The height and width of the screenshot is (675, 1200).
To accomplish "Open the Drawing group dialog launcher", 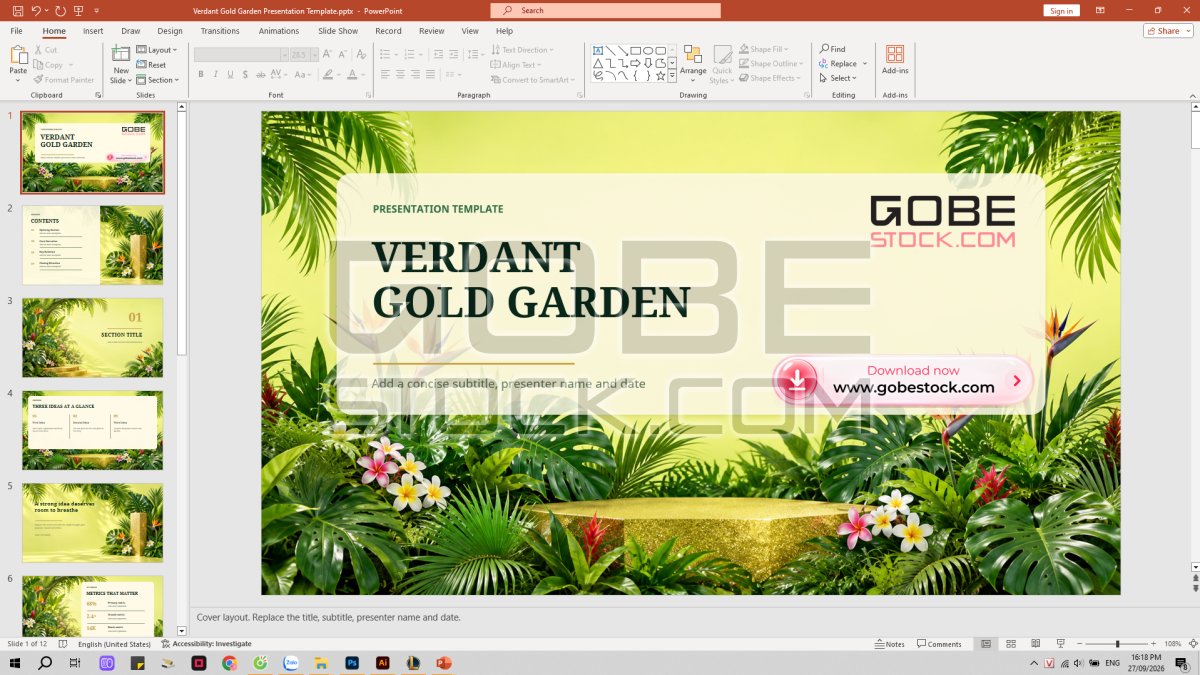I will coord(806,95).
